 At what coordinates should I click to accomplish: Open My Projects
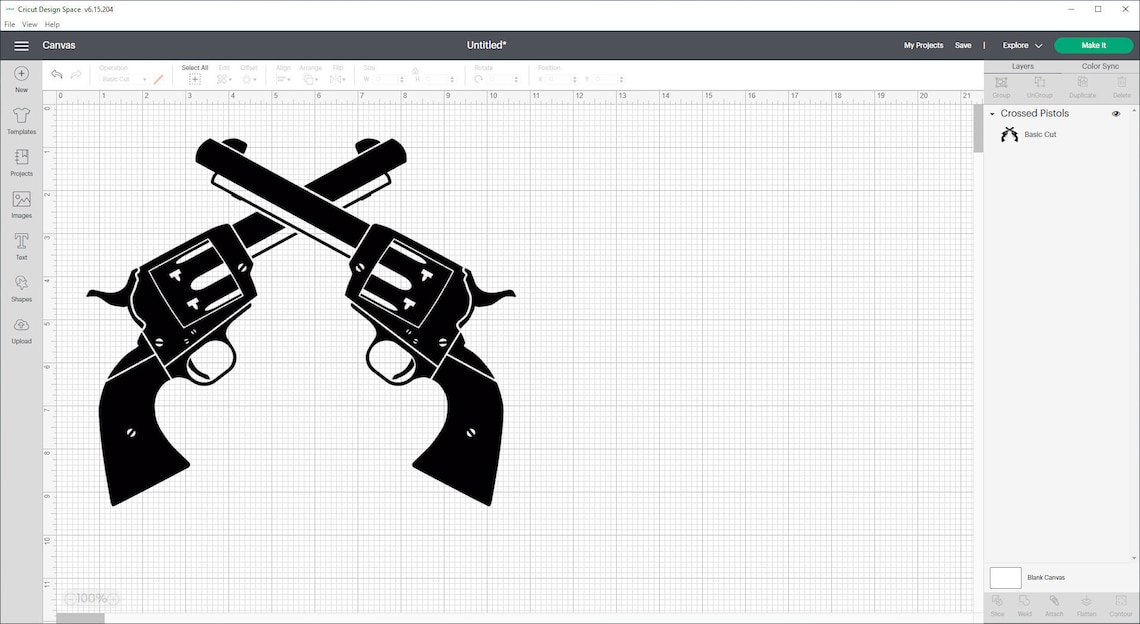click(923, 45)
